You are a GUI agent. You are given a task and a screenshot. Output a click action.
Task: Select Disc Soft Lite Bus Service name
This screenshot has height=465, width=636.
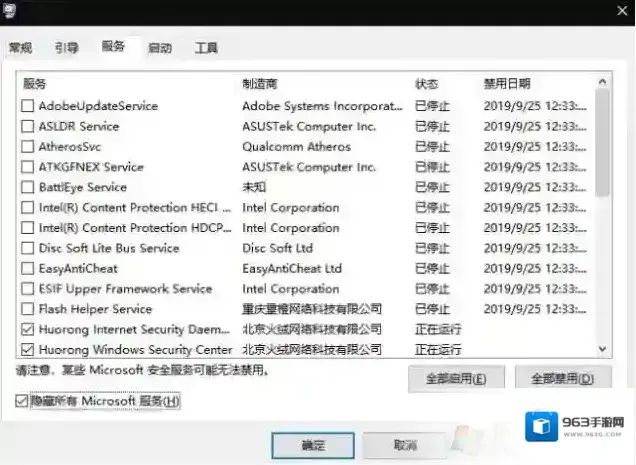(x=109, y=248)
